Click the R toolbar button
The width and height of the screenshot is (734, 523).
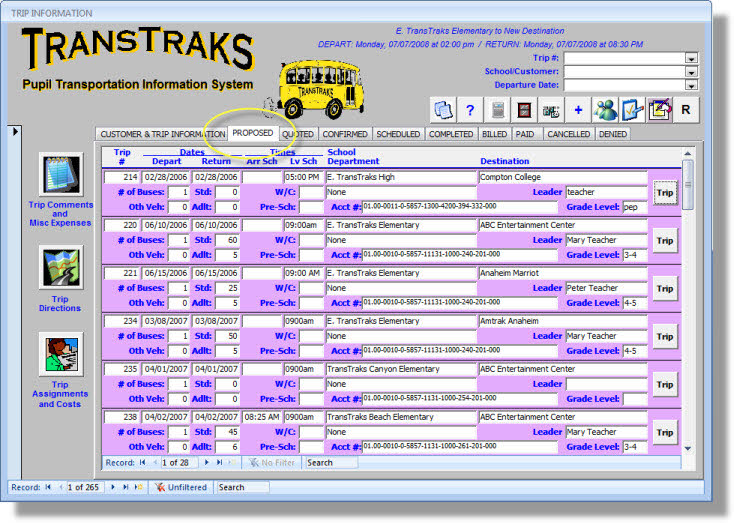(686, 109)
